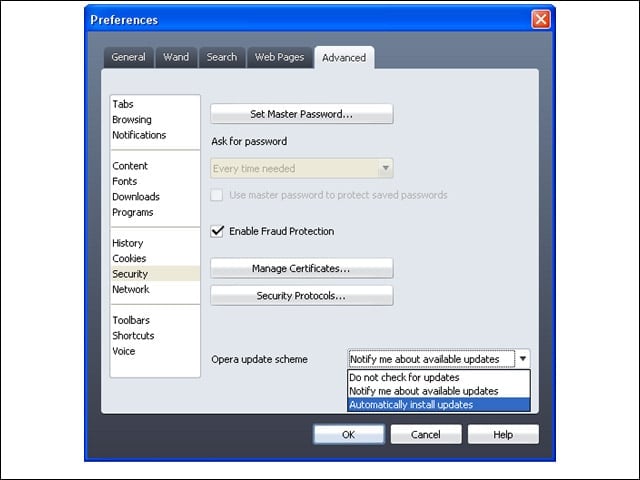Open the Every time needed dropdown

(x=302, y=168)
